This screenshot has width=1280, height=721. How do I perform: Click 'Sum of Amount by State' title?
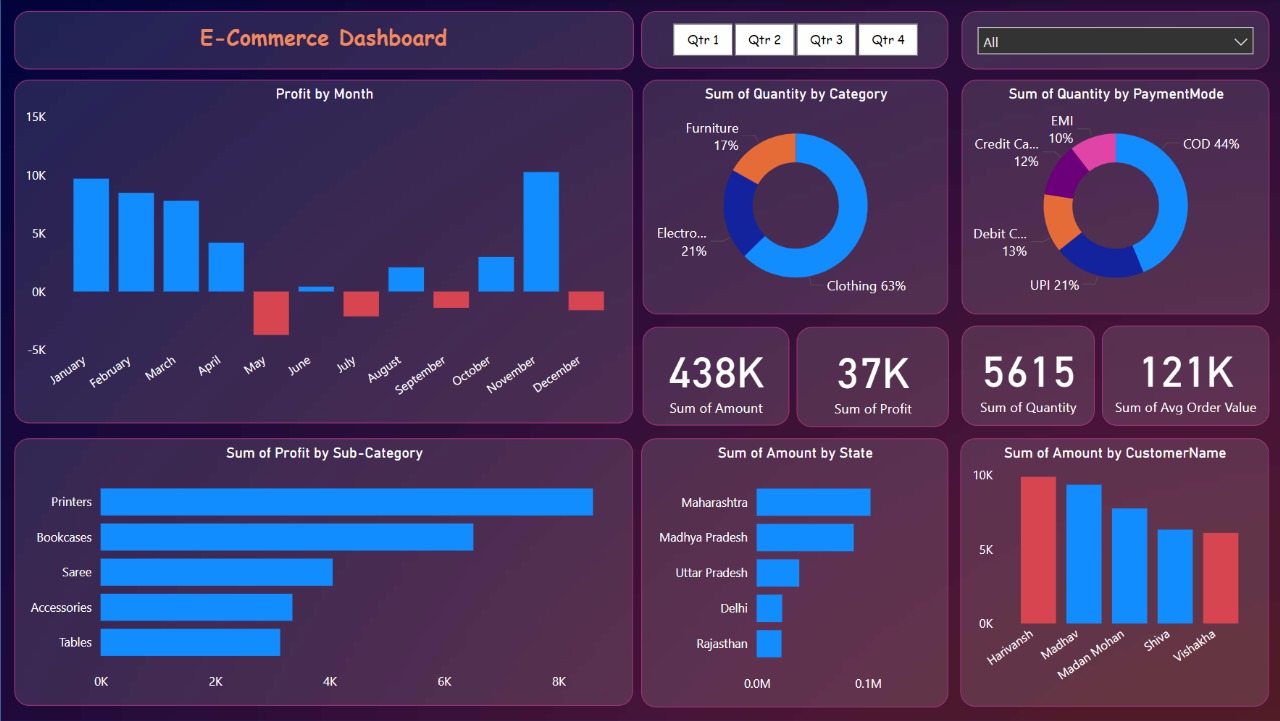pos(795,453)
